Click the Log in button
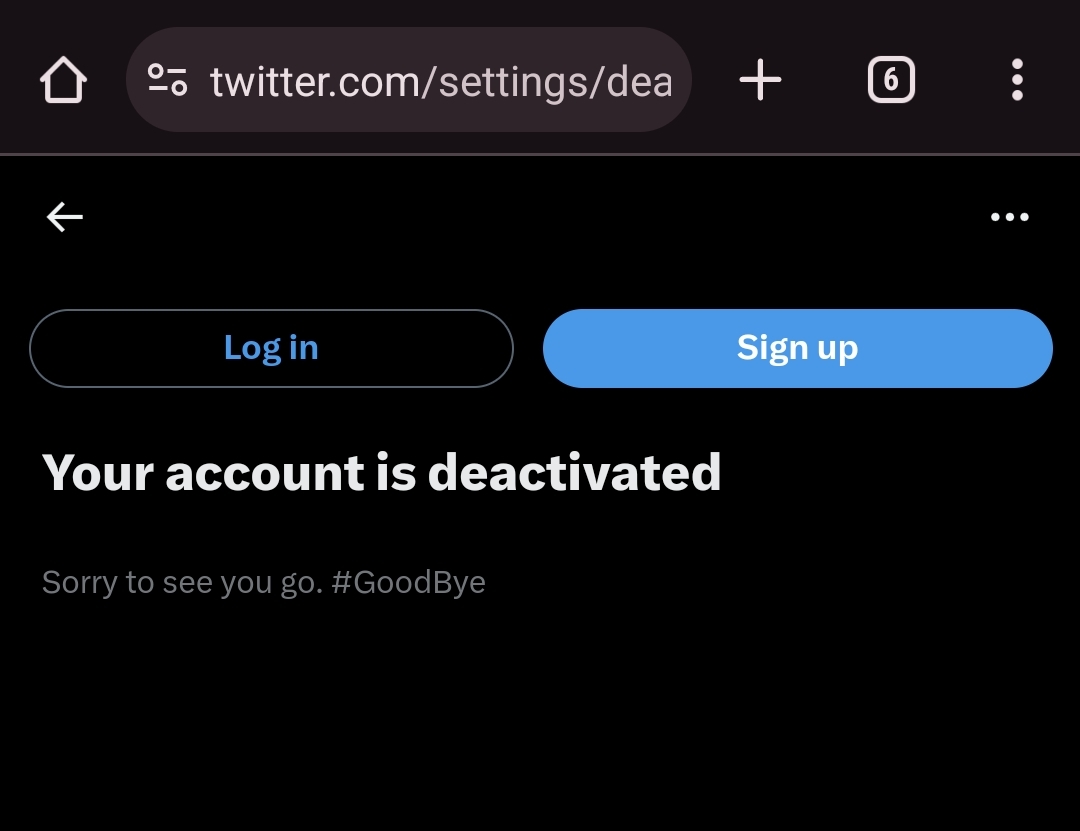The height and width of the screenshot is (831, 1080). (271, 348)
